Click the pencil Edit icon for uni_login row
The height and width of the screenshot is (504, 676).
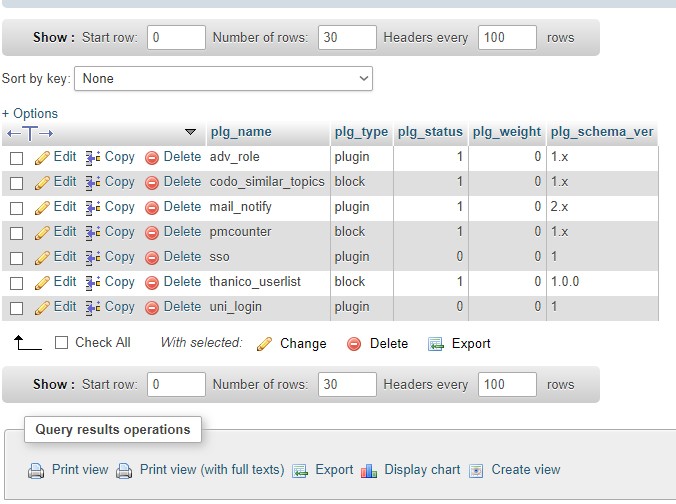click(x=42, y=308)
